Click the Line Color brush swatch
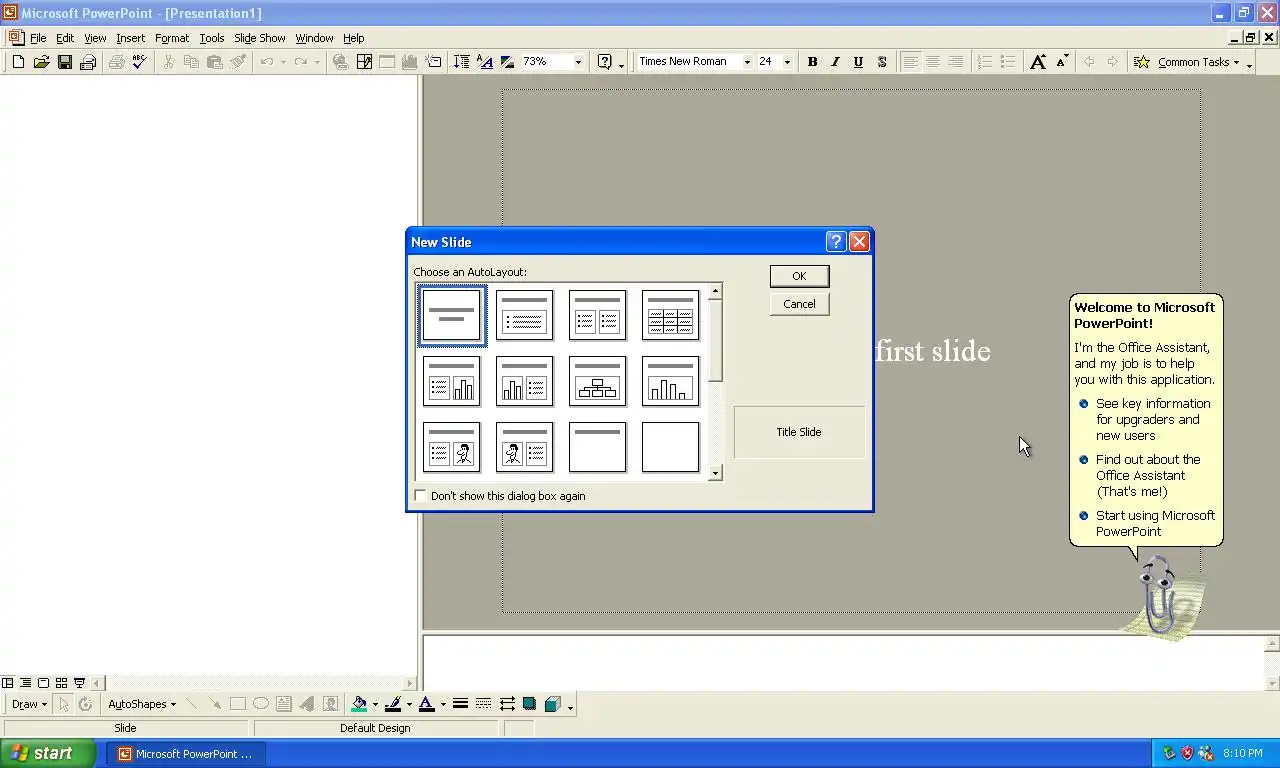Image resolution: width=1280 pixels, height=768 pixels. pyautogui.click(x=393, y=704)
